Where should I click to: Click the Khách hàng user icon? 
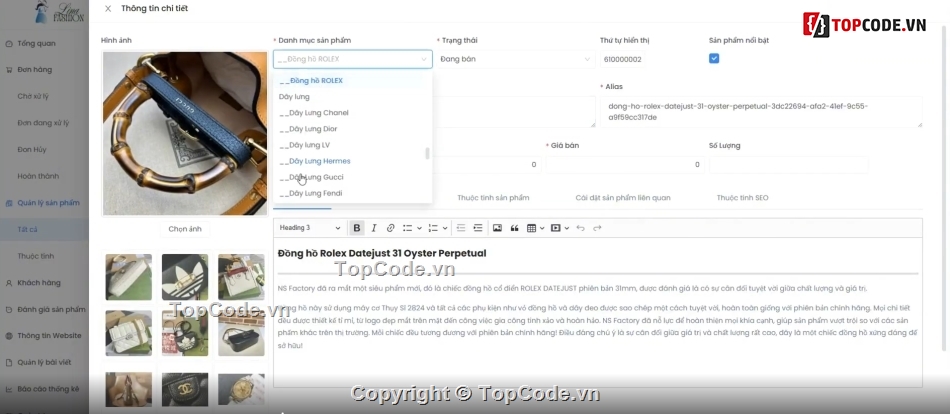pyautogui.click(x=9, y=283)
